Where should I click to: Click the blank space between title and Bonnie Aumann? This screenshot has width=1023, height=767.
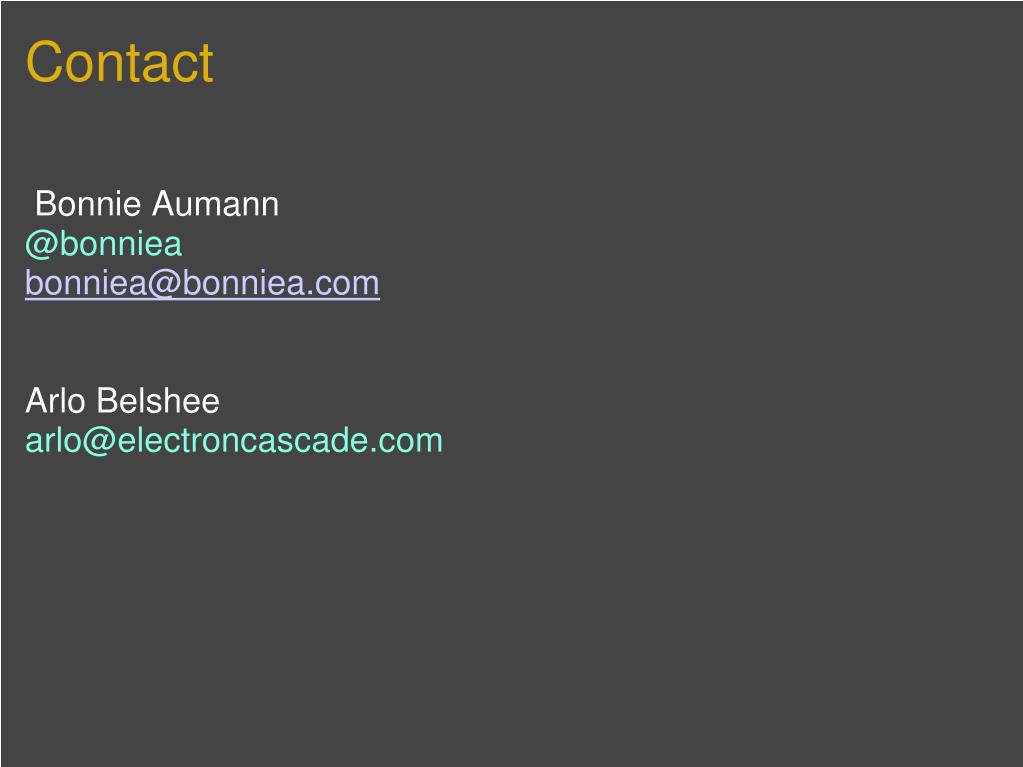coord(300,135)
